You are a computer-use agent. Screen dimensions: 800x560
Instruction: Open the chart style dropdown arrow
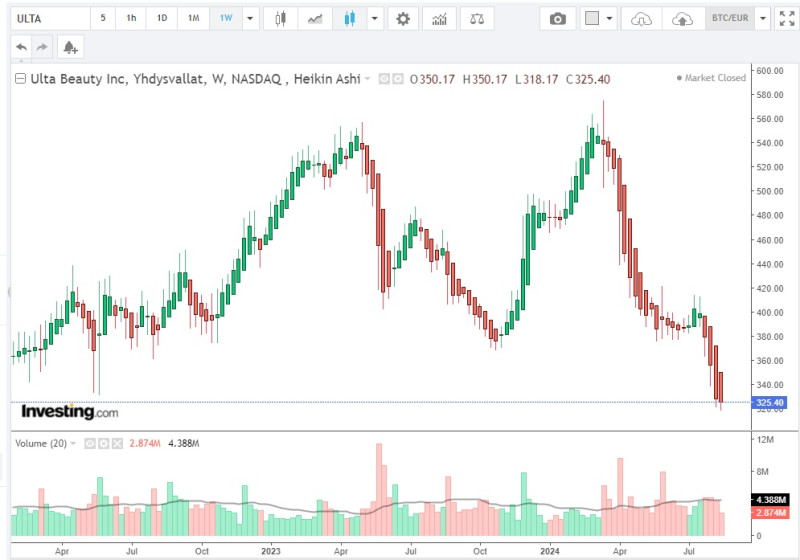tap(374, 19)
